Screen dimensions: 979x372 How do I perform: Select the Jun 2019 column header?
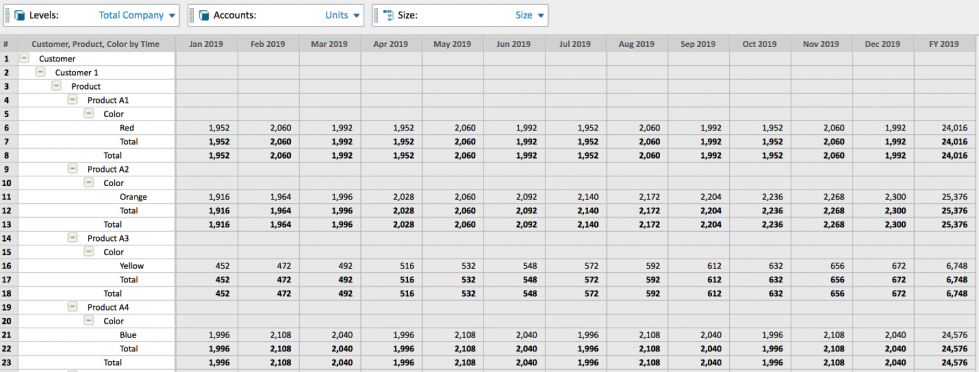[x=514, y=44]
